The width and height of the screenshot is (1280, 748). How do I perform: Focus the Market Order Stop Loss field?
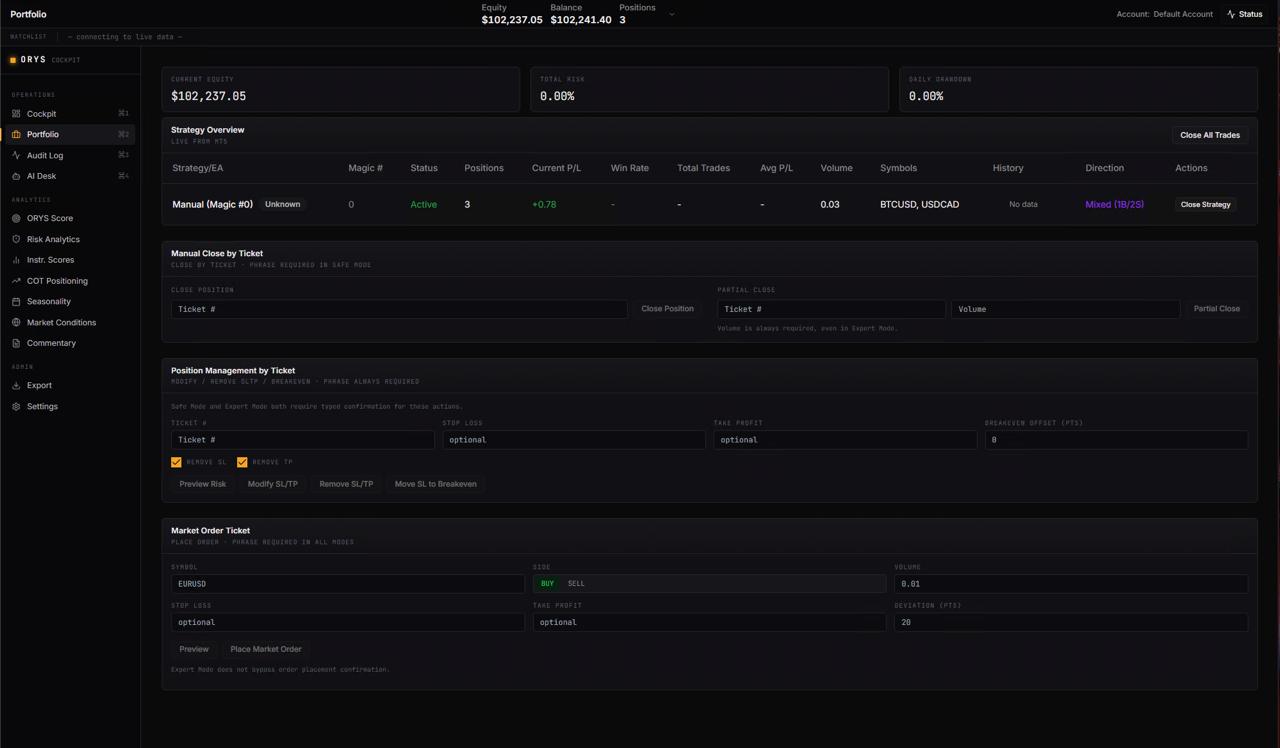tap(348, 622)
